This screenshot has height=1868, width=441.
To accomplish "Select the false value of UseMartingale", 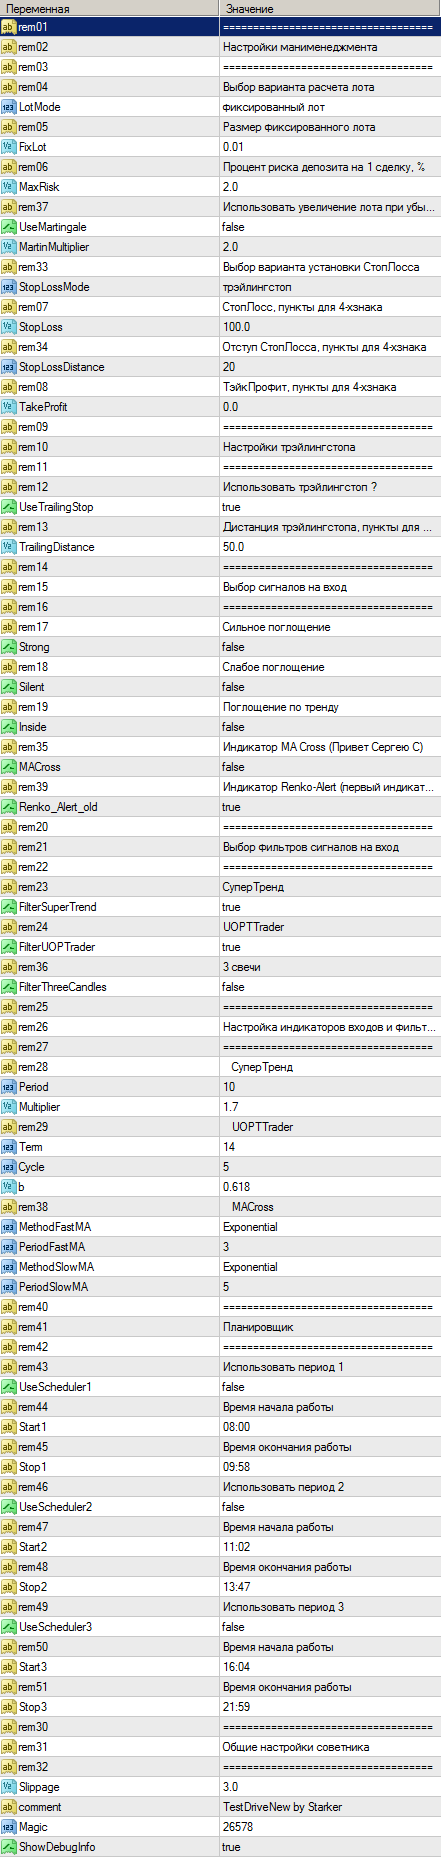I will point(233,227).
